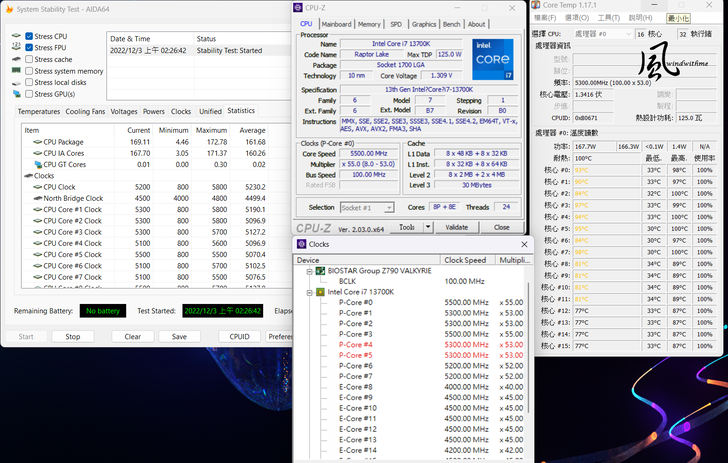Screen dimensions: 728x463
Task: Collapse the BIOSTAR Group Z790 VALKYRIE node
Action: coord(309,271)
